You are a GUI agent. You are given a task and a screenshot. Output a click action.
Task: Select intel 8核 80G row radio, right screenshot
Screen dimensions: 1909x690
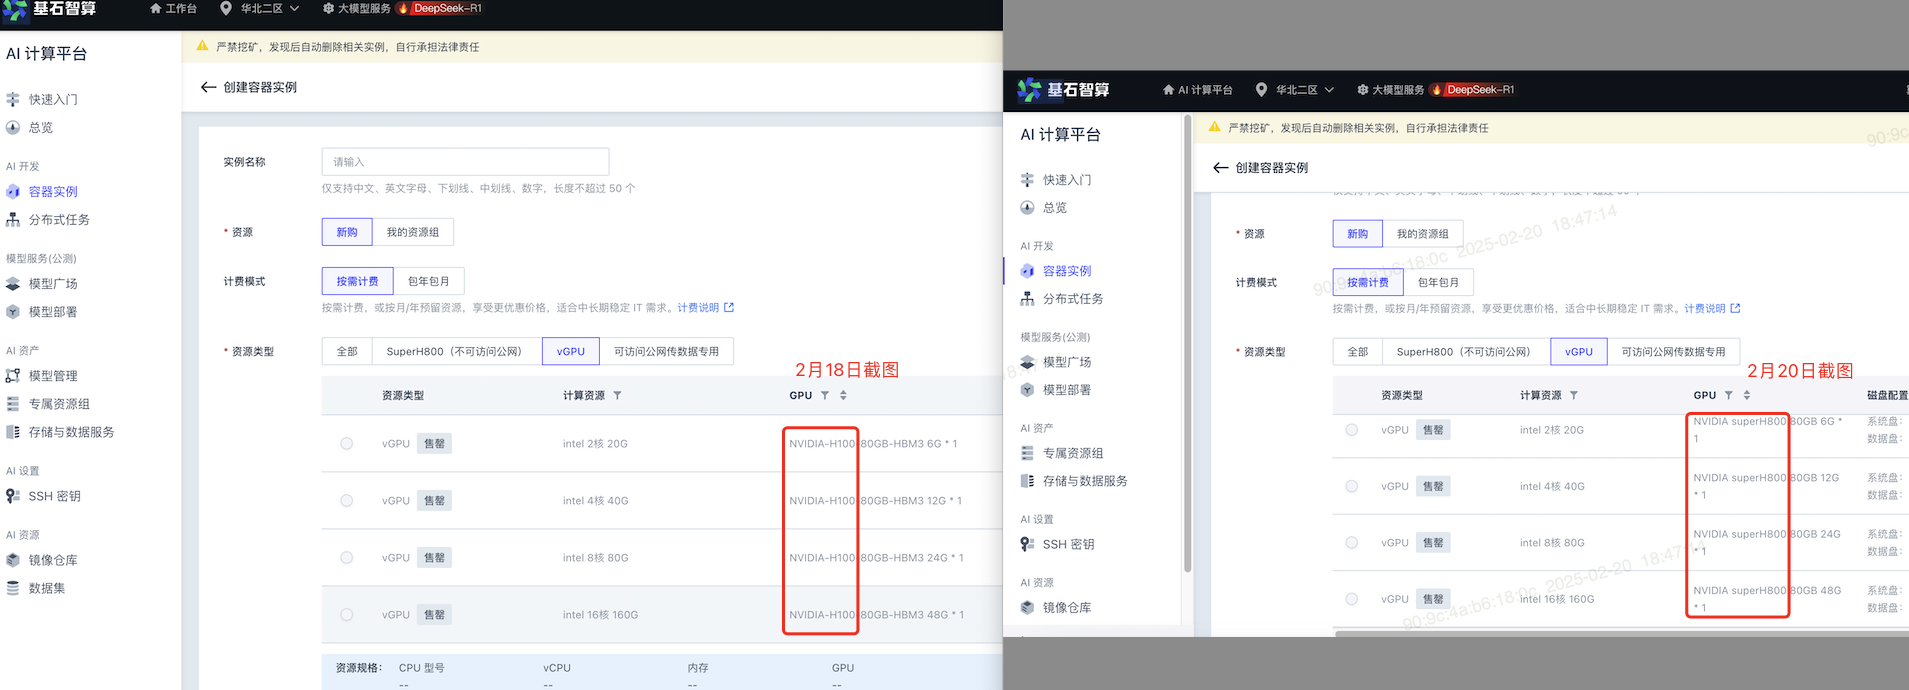(x=1351, y=542)
